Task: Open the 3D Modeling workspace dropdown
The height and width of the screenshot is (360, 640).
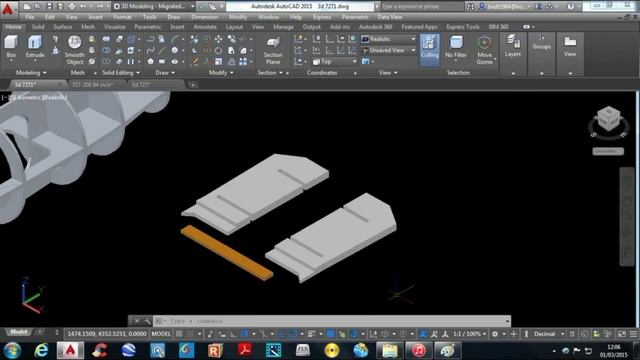Action: coord(154,7)
